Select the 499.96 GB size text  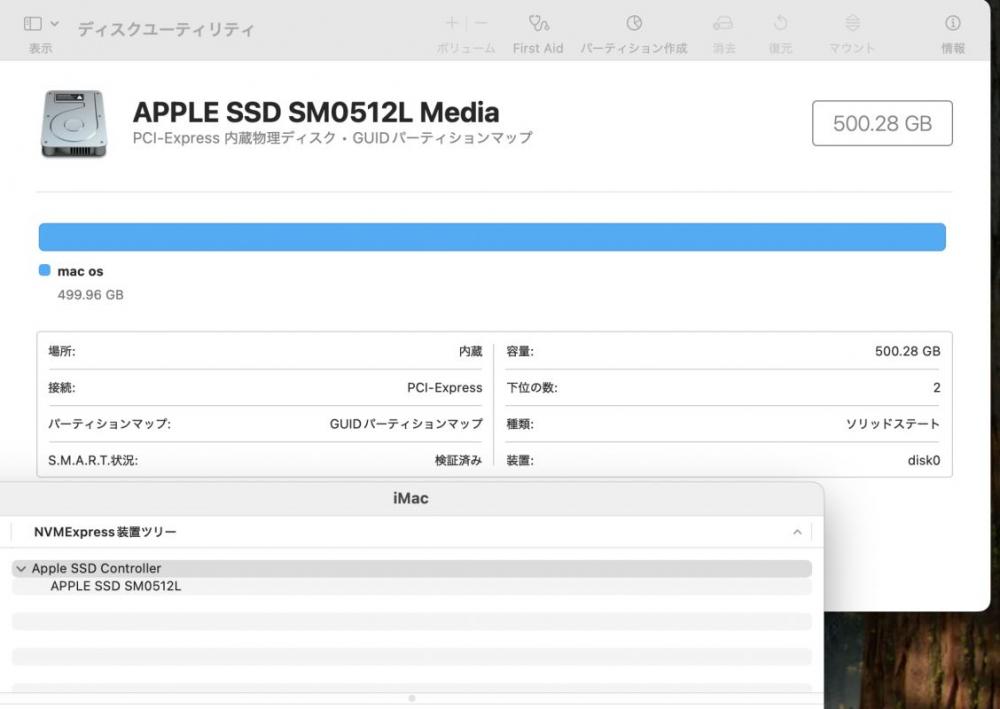91,295
